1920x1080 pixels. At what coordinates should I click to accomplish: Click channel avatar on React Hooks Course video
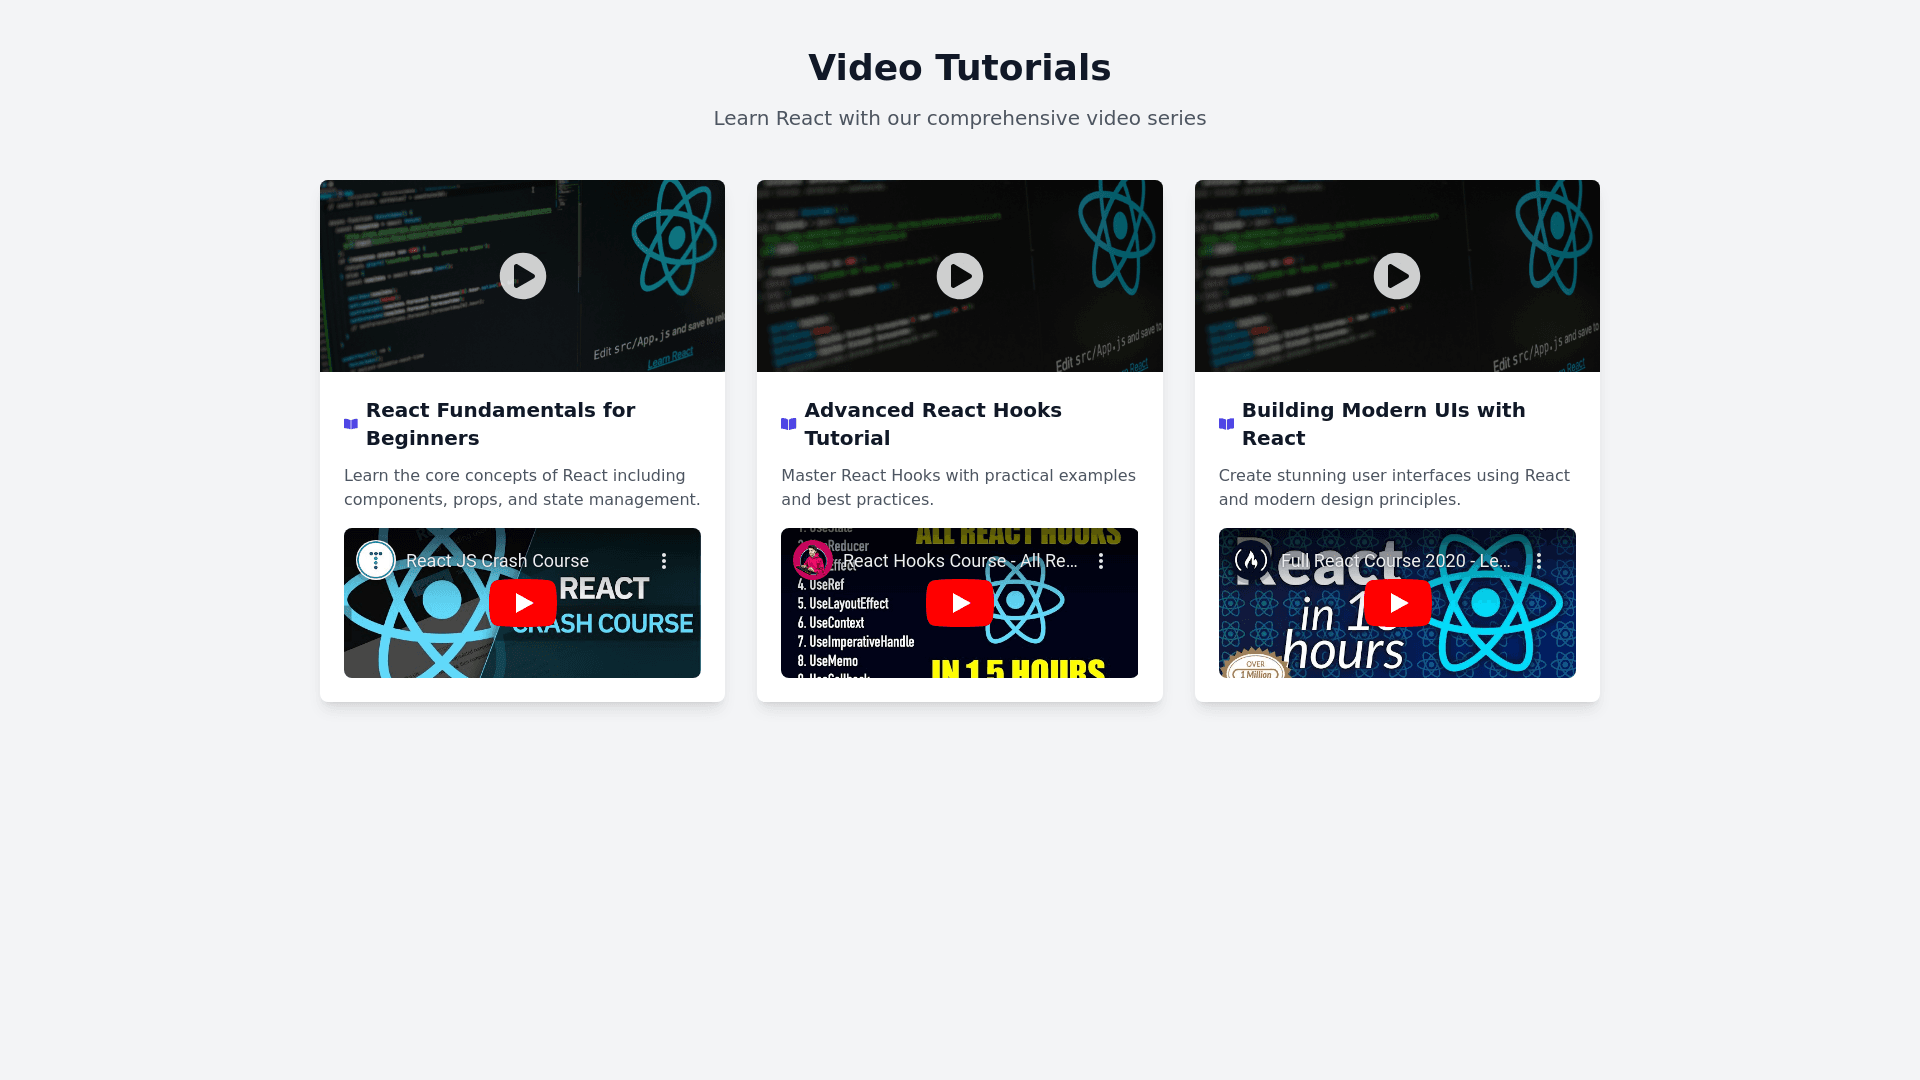coord(813,560)
